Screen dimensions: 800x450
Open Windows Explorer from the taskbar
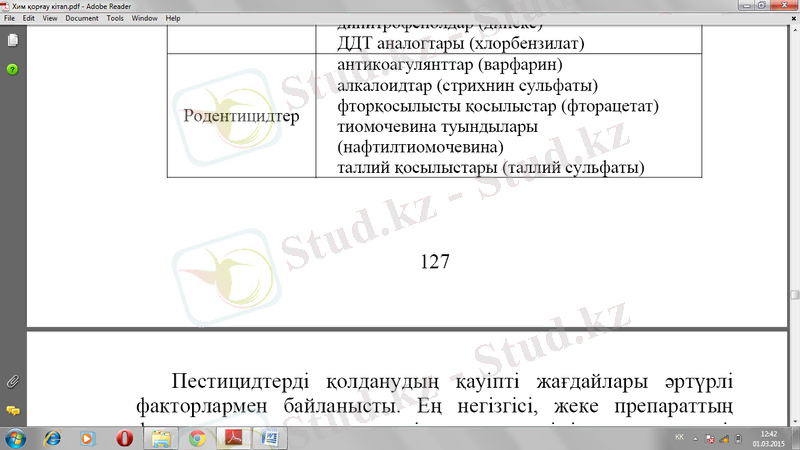(161, 438)
